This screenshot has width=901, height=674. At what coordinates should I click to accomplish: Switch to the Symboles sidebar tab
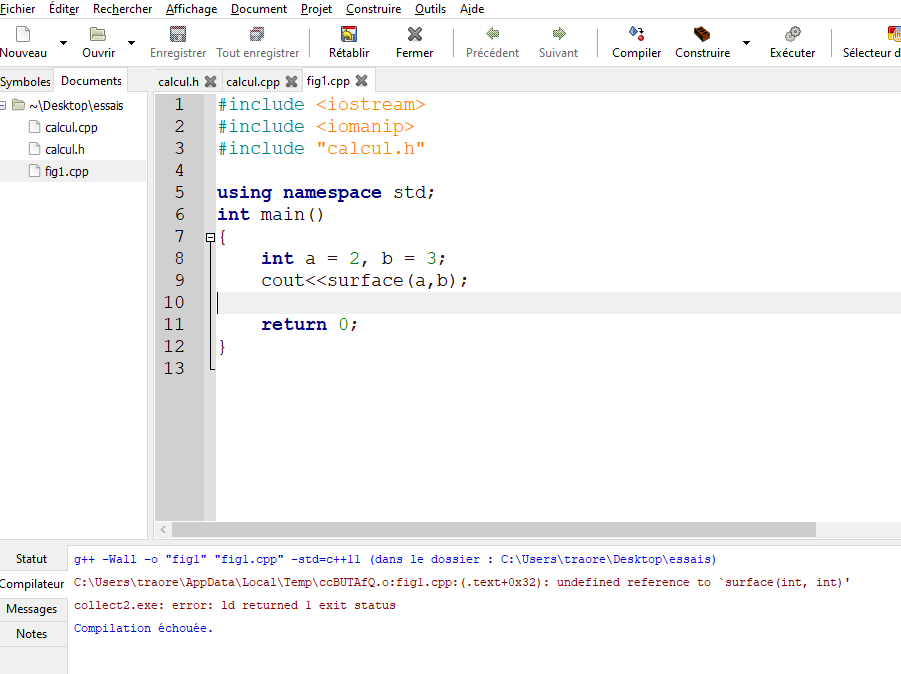coord(25,81)
